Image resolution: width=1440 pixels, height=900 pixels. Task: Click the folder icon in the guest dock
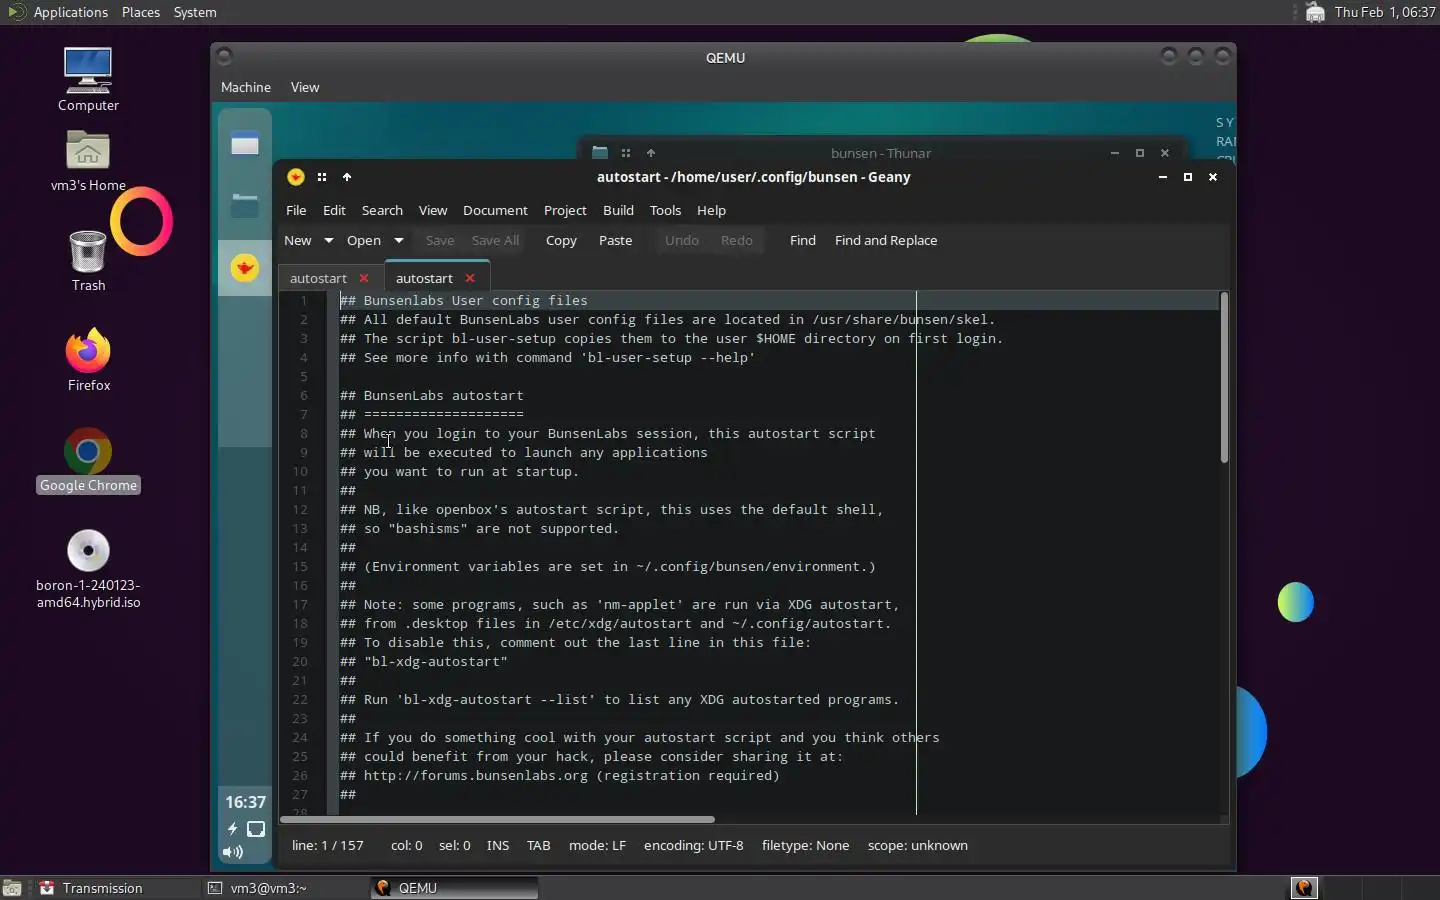[x=245, y=205]
